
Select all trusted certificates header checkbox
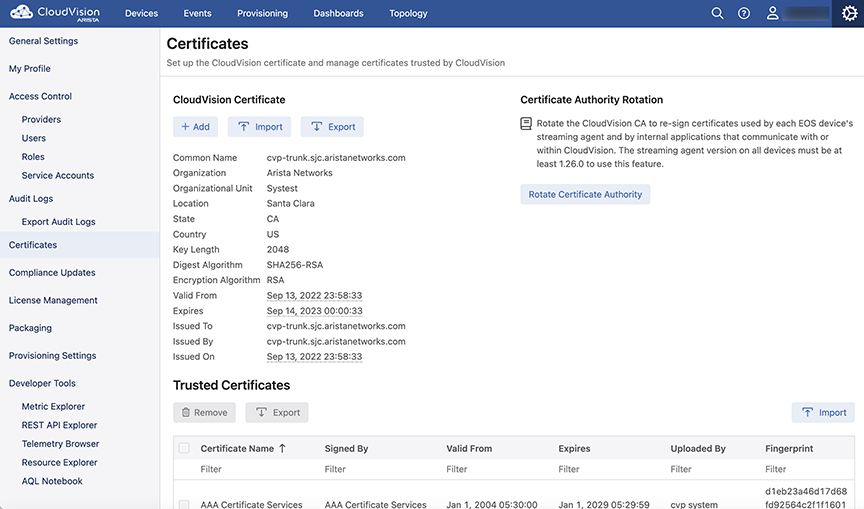pyautogui.click(x=184, y=448)
